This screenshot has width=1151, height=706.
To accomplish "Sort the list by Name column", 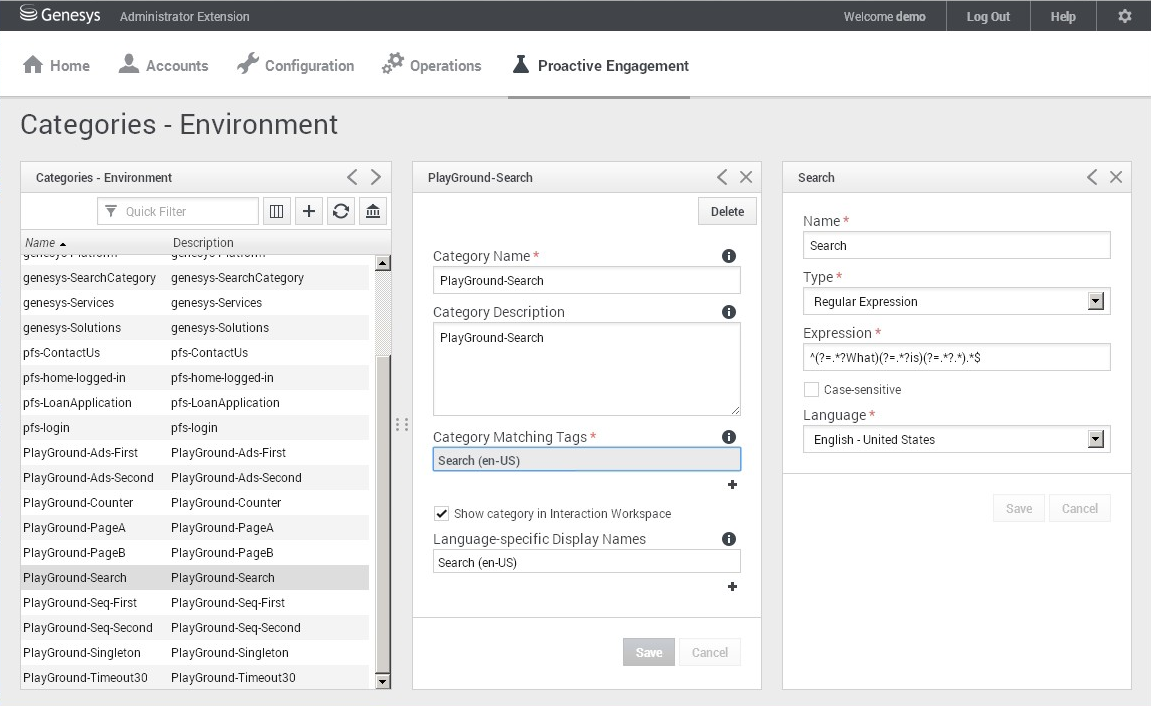I will pos(41,243).
